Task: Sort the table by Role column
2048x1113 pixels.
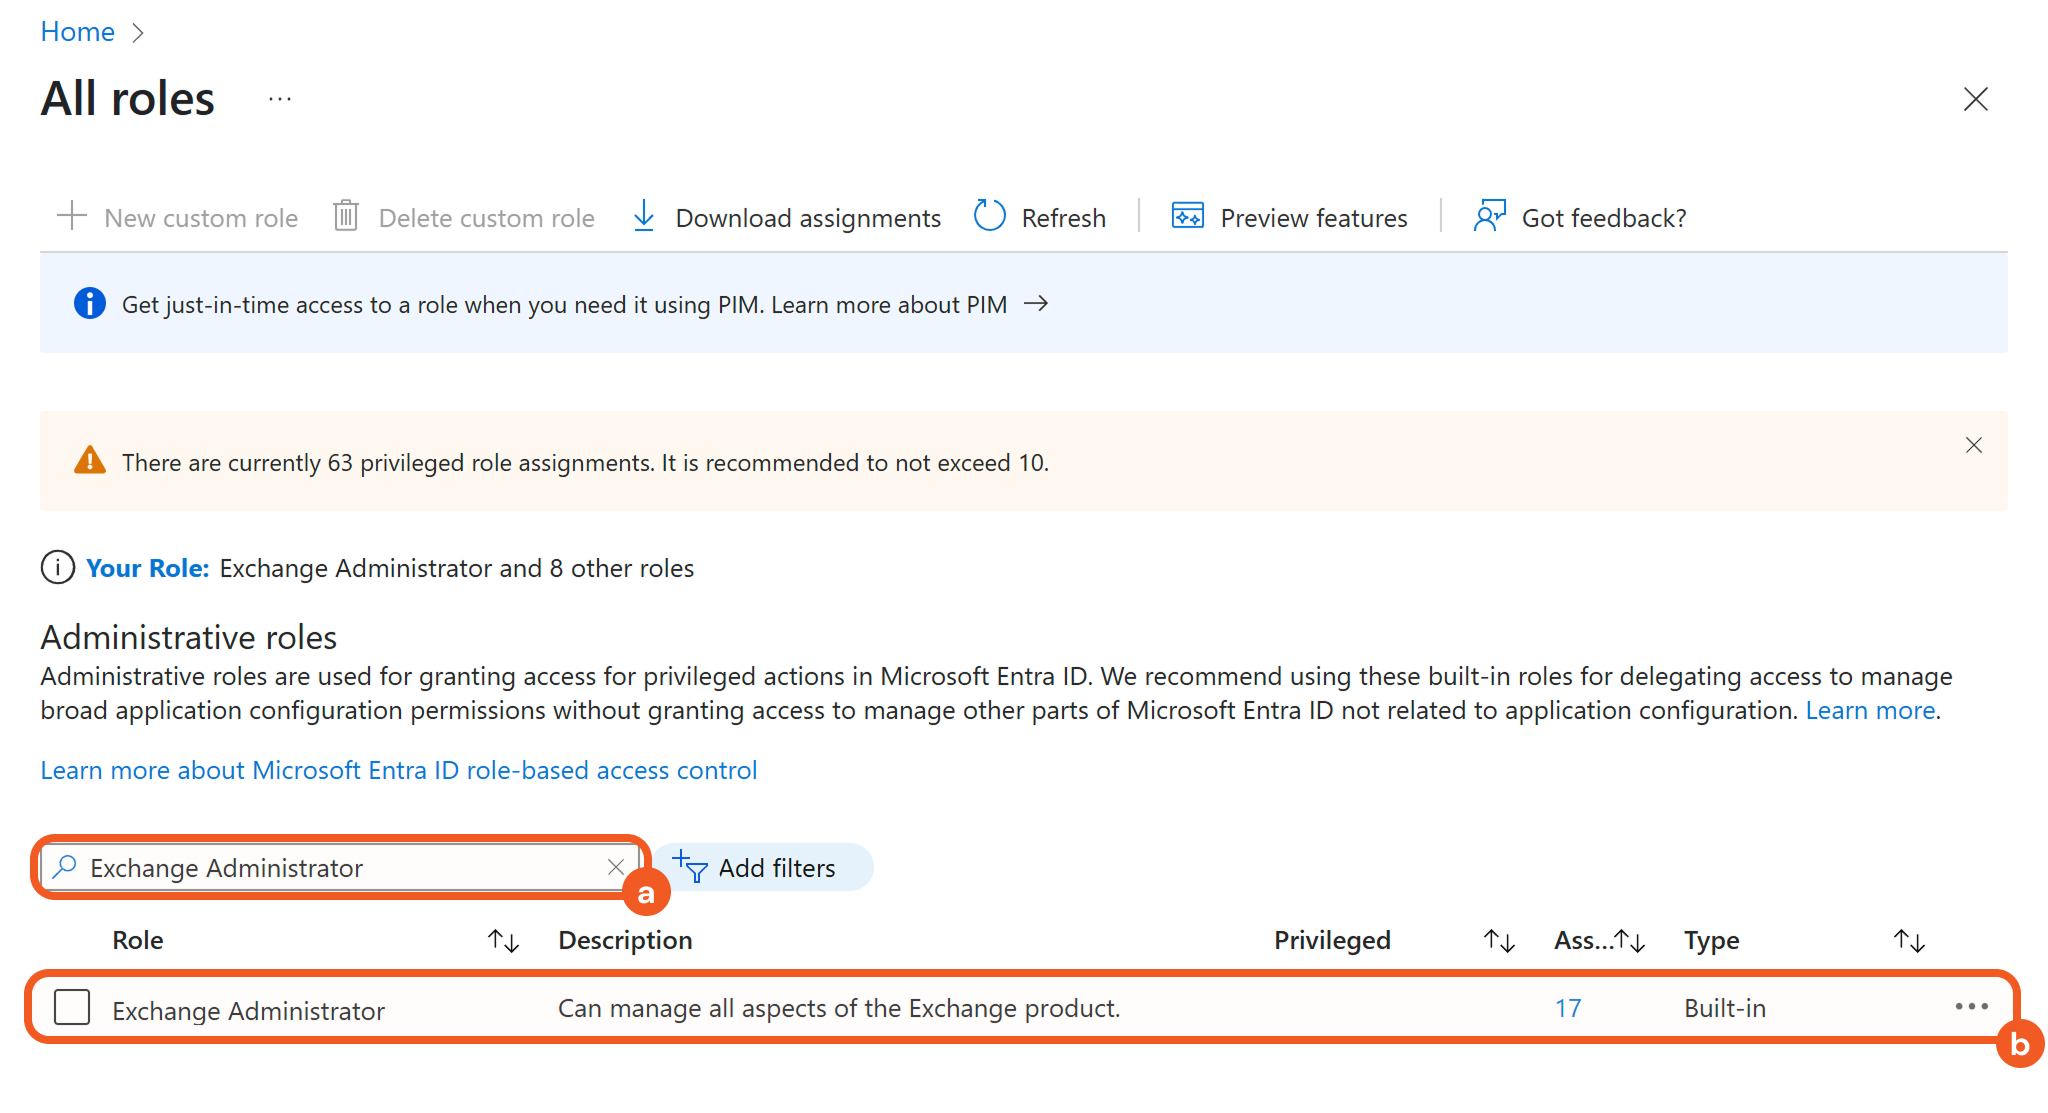Action: click(503, 940)
